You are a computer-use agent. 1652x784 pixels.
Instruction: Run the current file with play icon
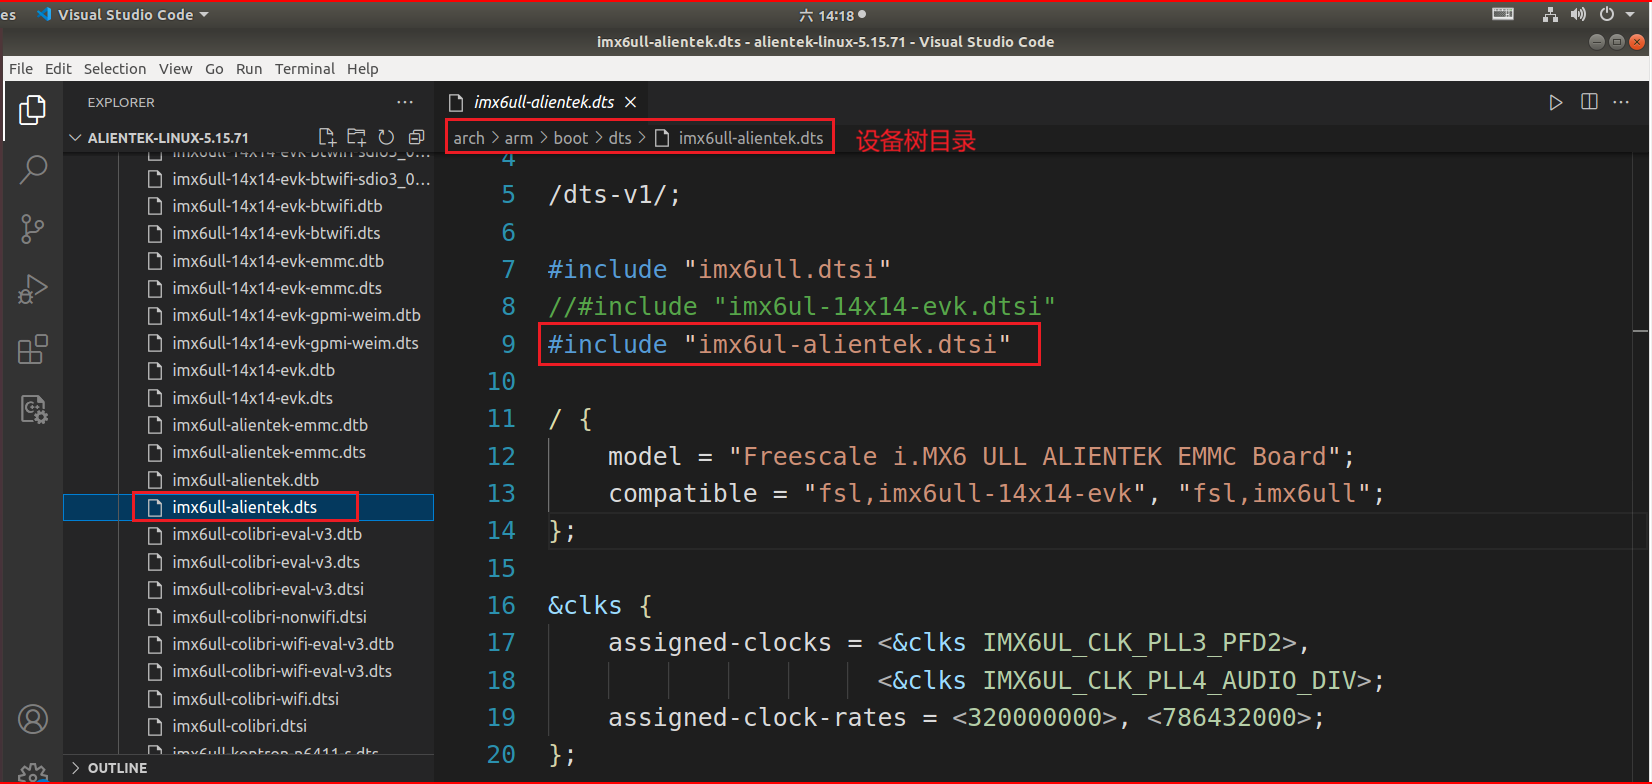1555,102
